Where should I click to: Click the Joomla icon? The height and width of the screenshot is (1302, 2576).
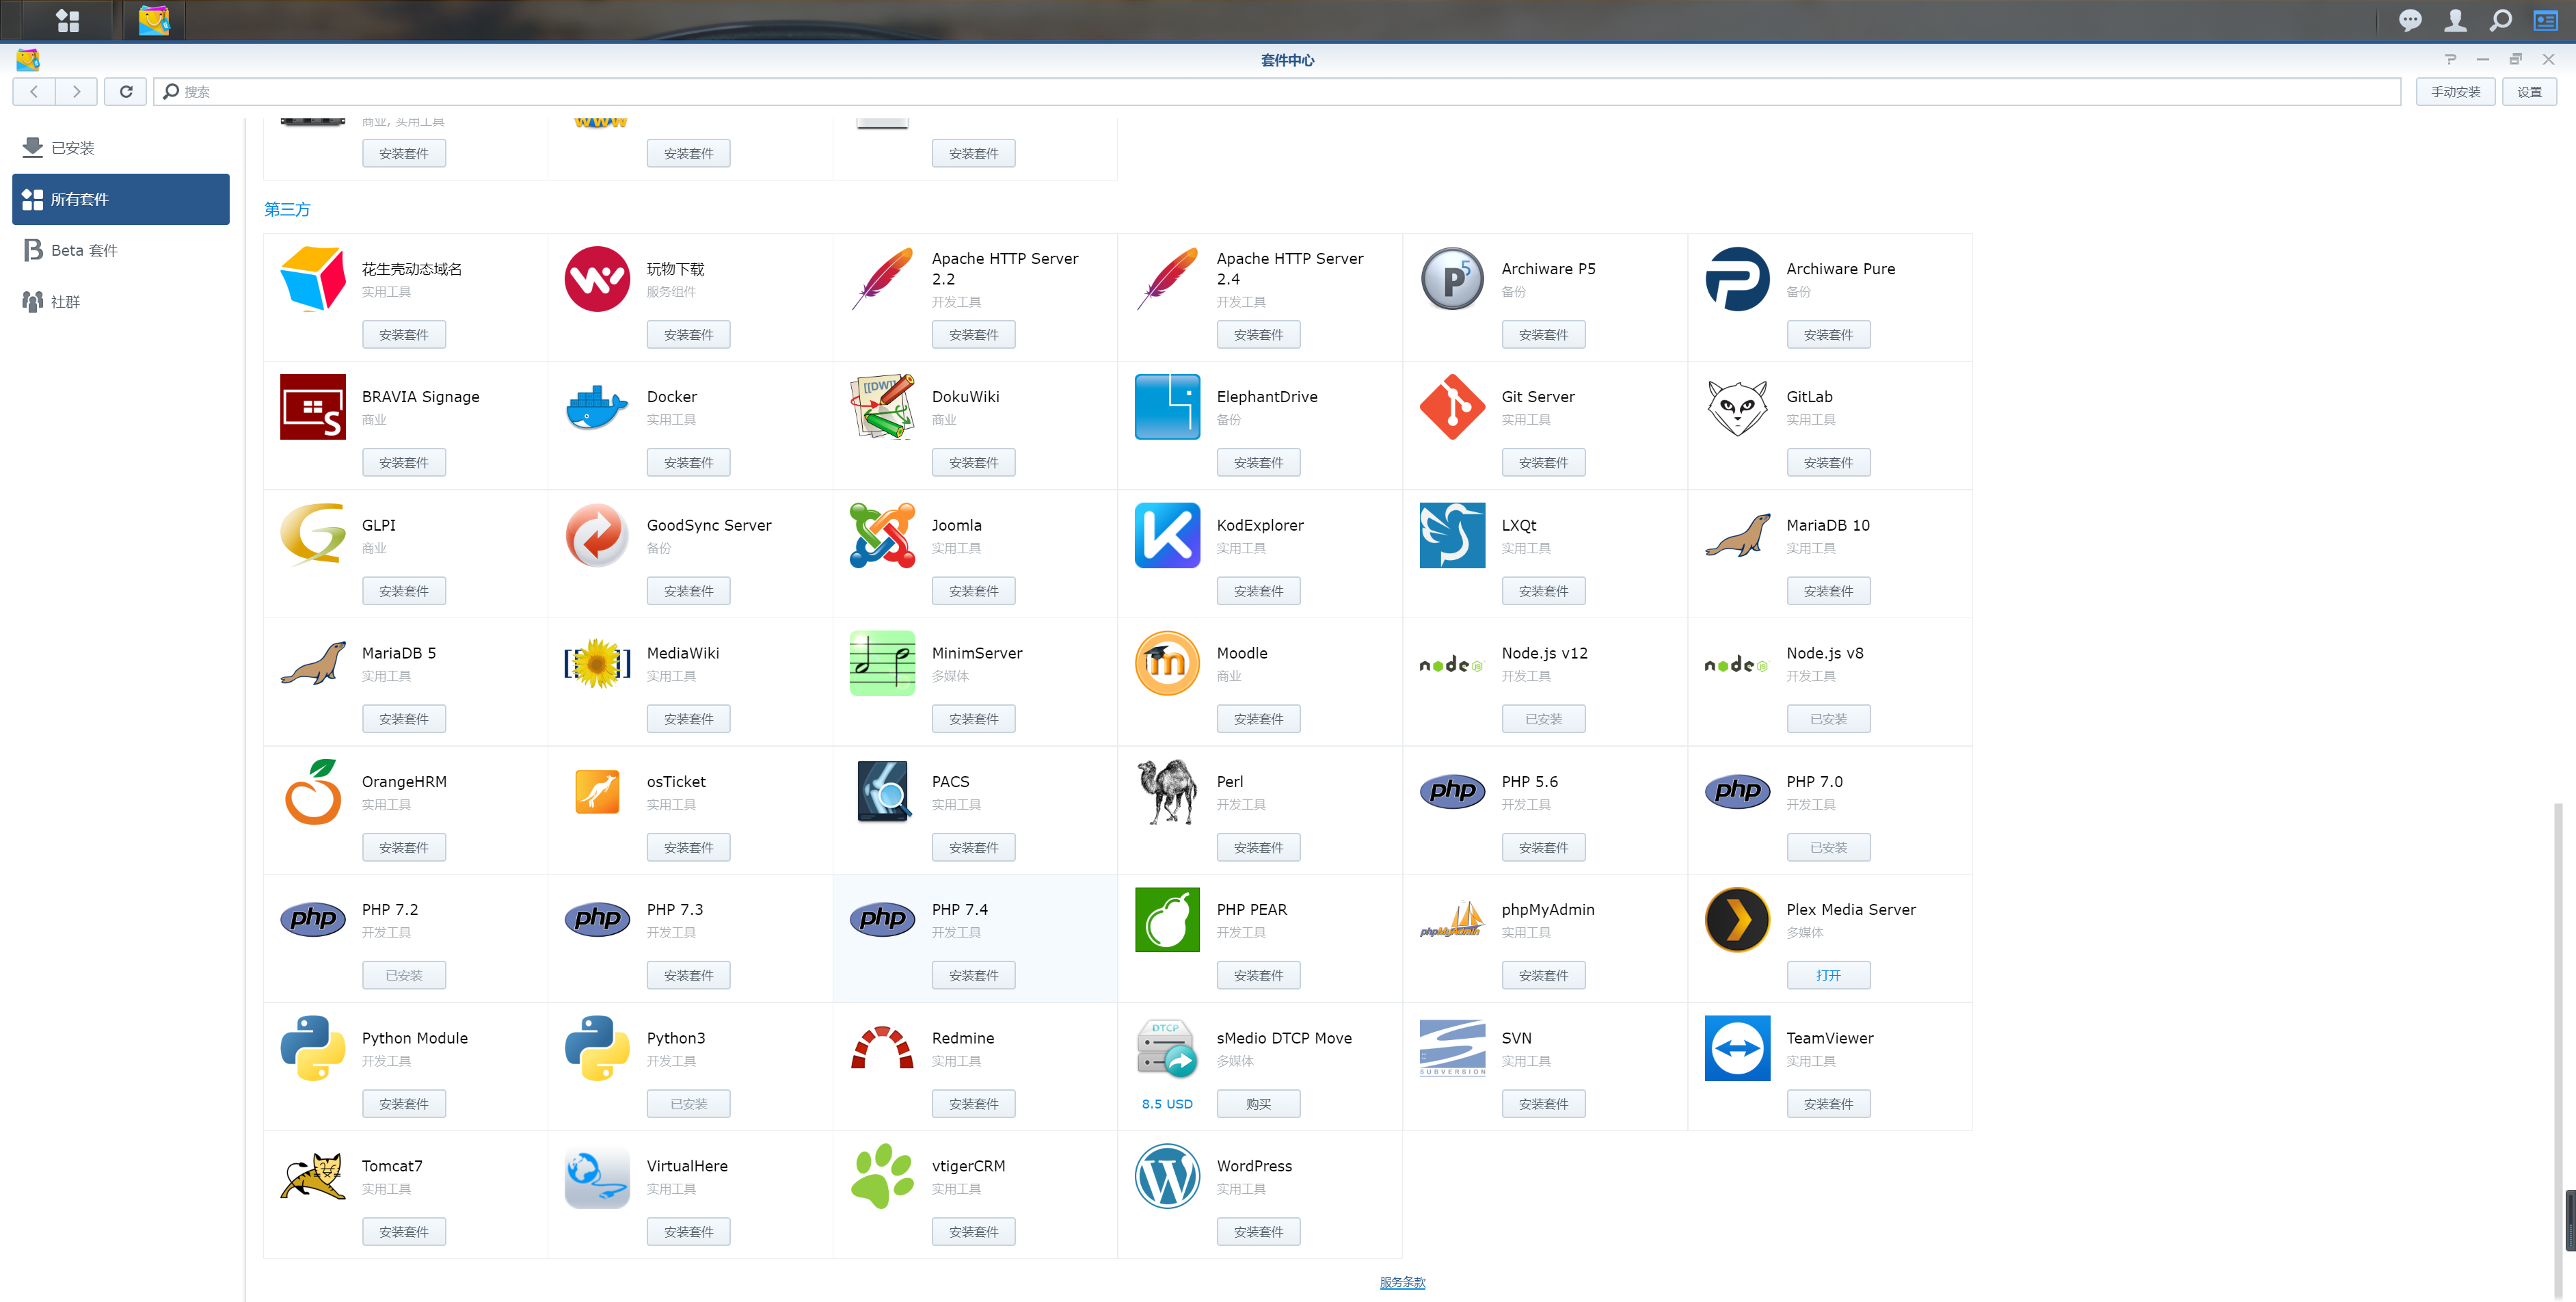(x=882, y=535)
